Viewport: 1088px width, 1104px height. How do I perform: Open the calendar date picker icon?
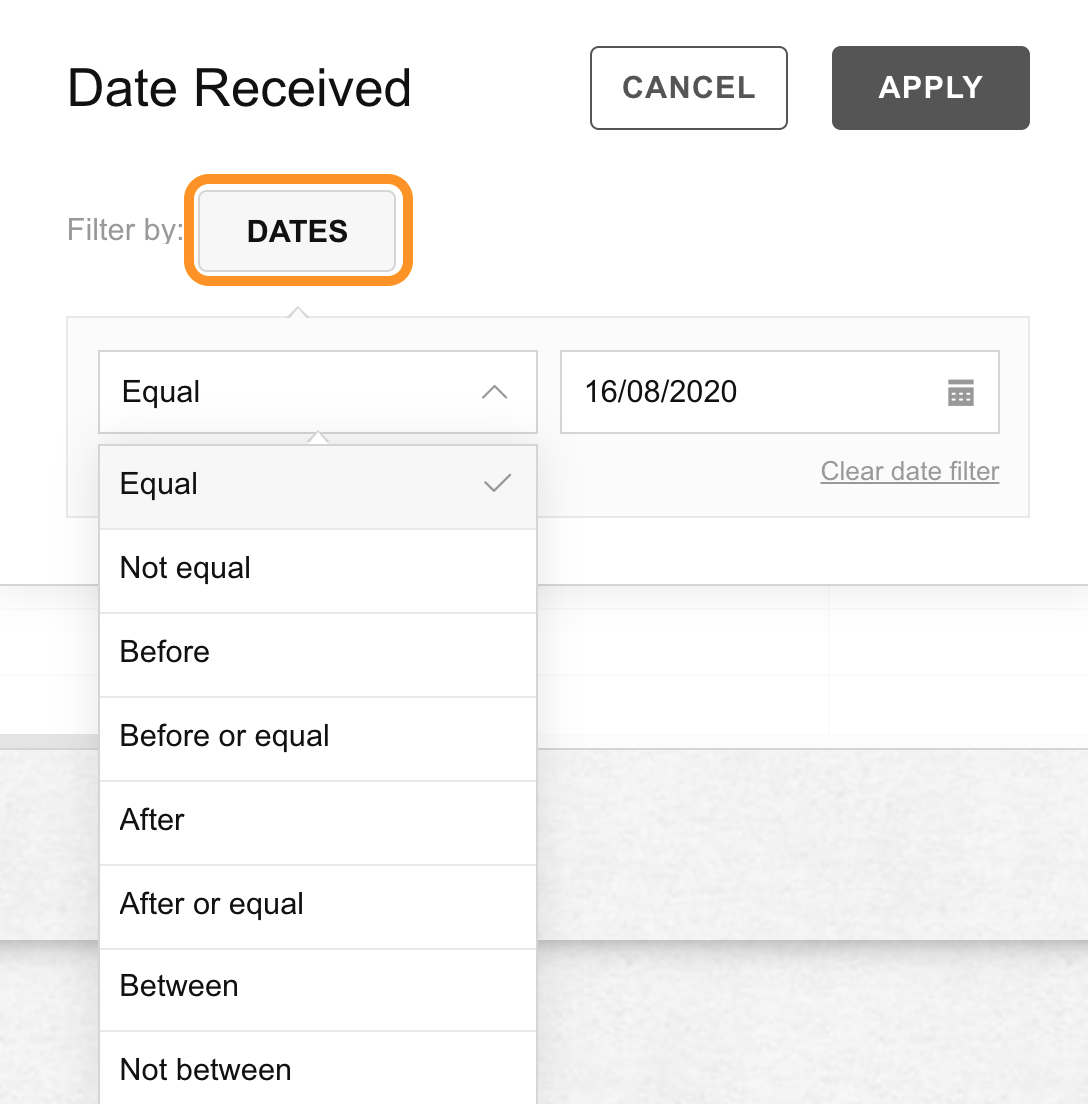point(961,392)
